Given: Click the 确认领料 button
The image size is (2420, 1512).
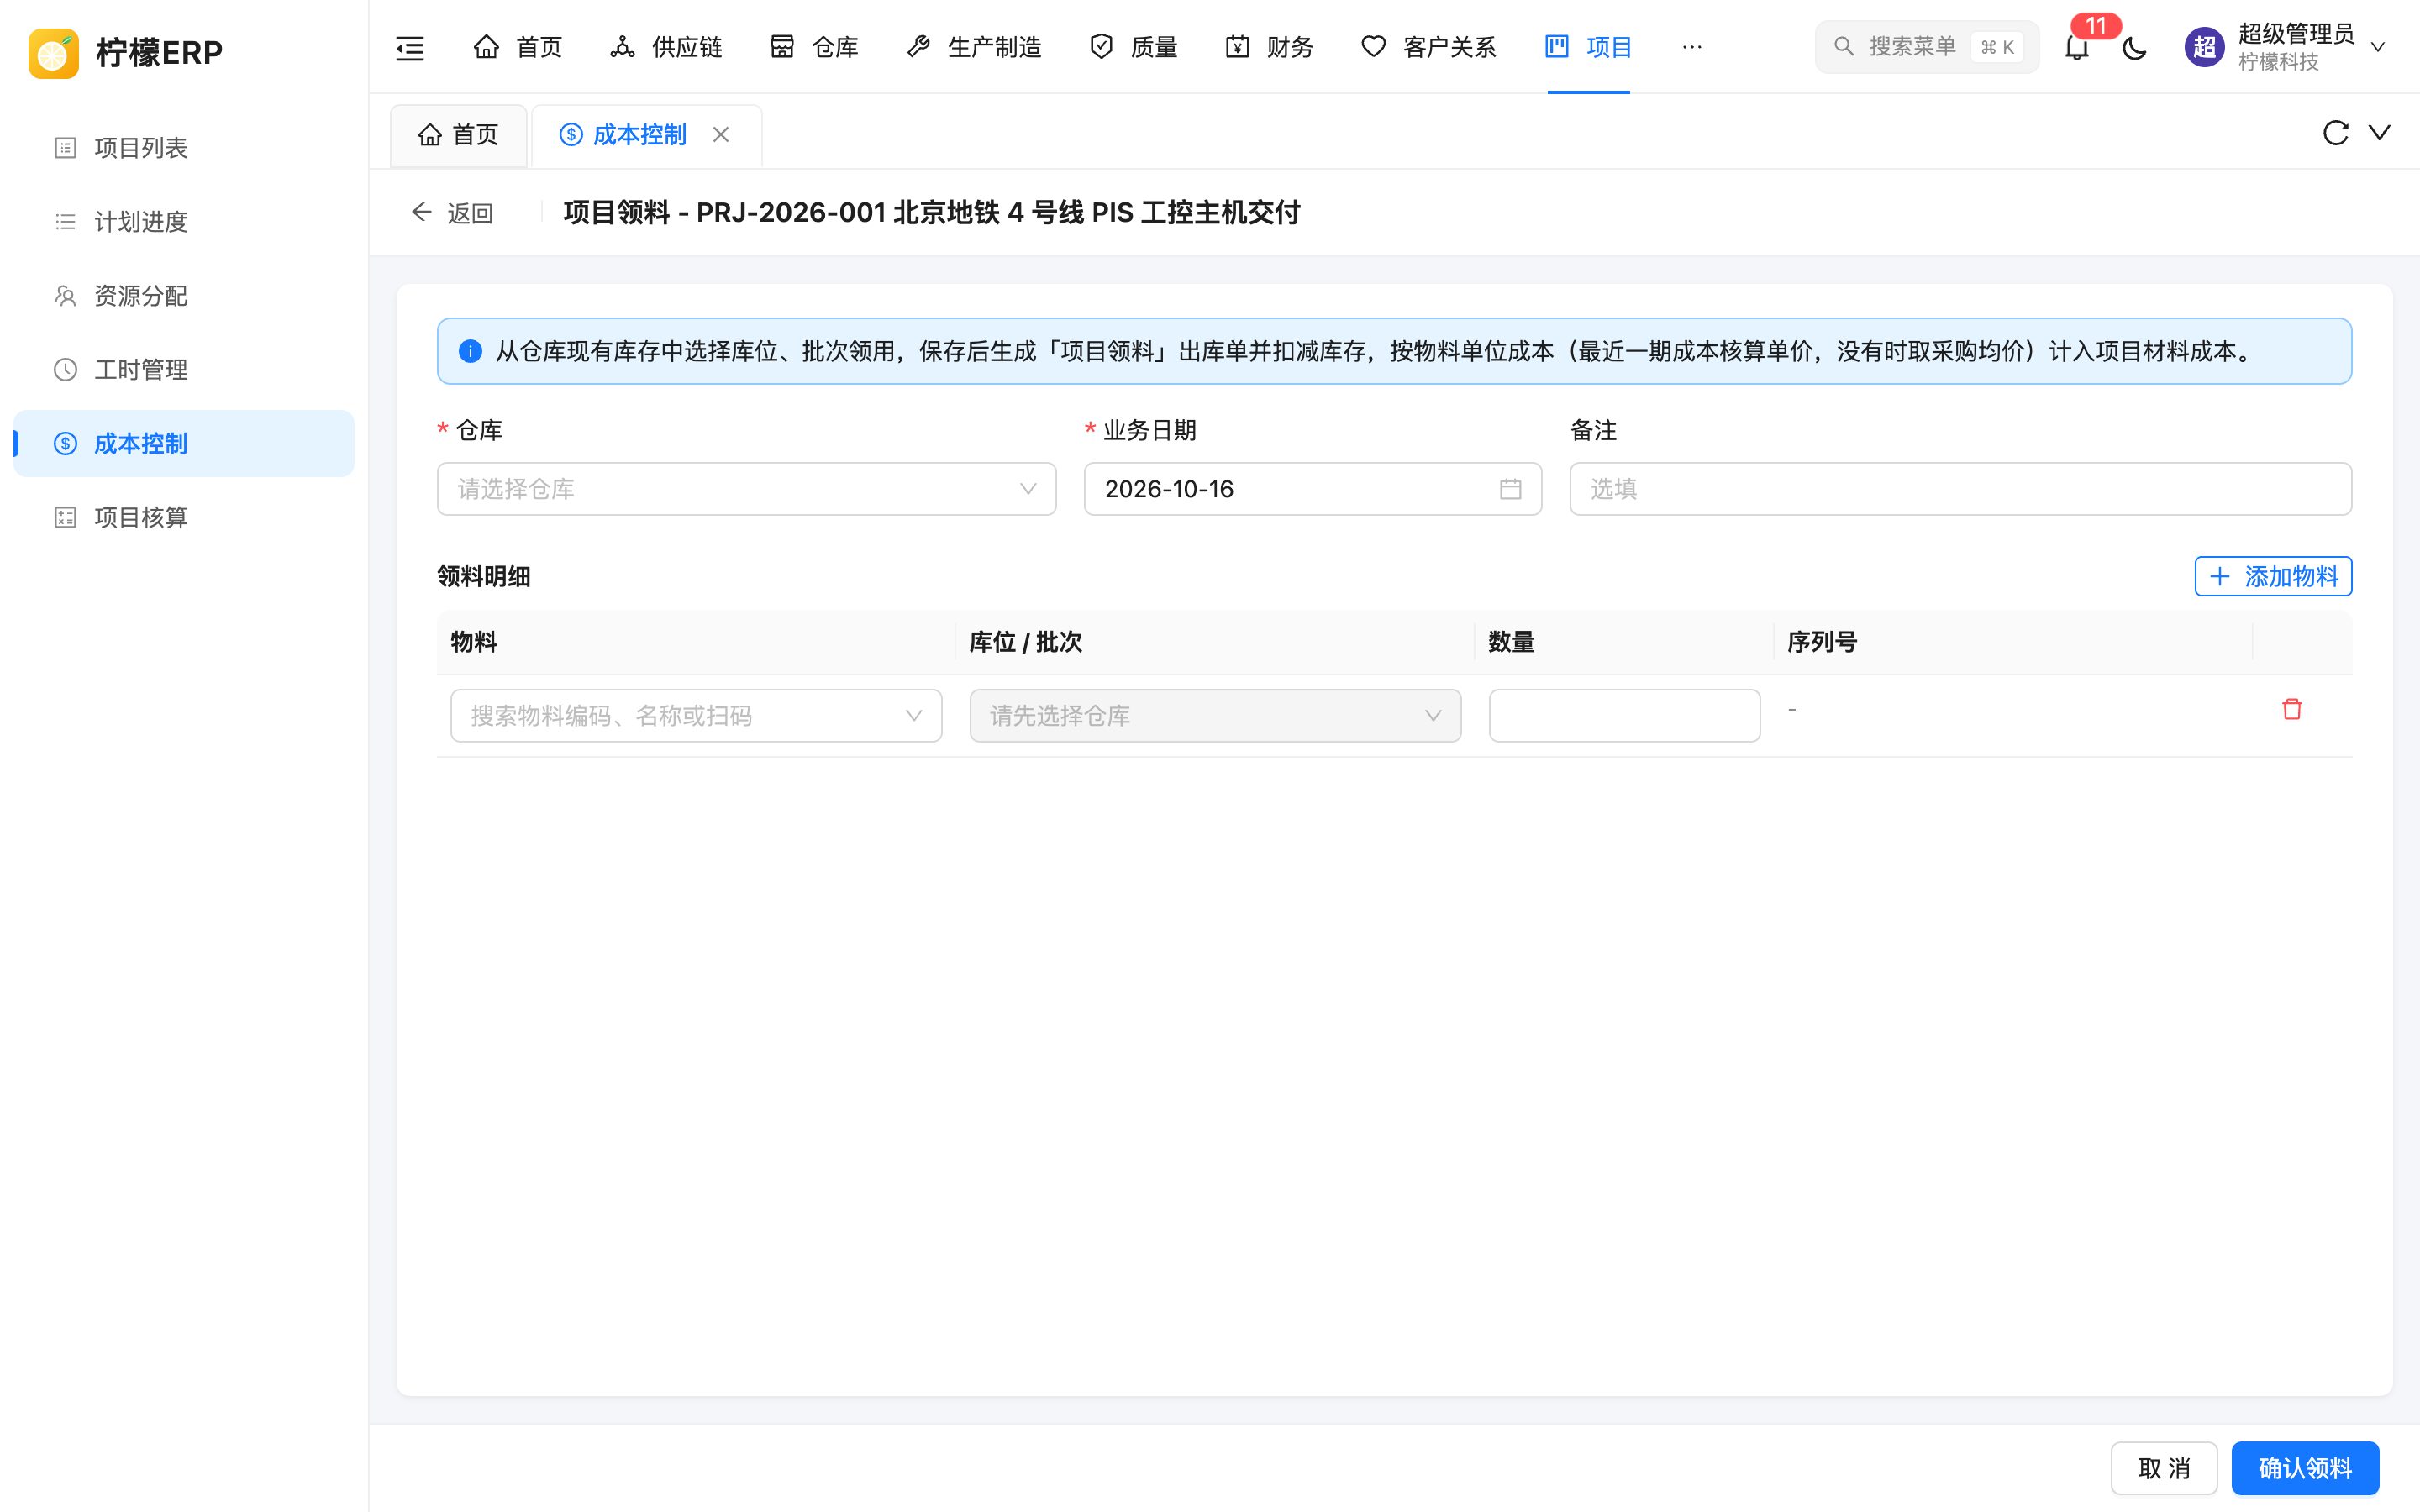Looking at the screenshot, I should [2305, 1468].
